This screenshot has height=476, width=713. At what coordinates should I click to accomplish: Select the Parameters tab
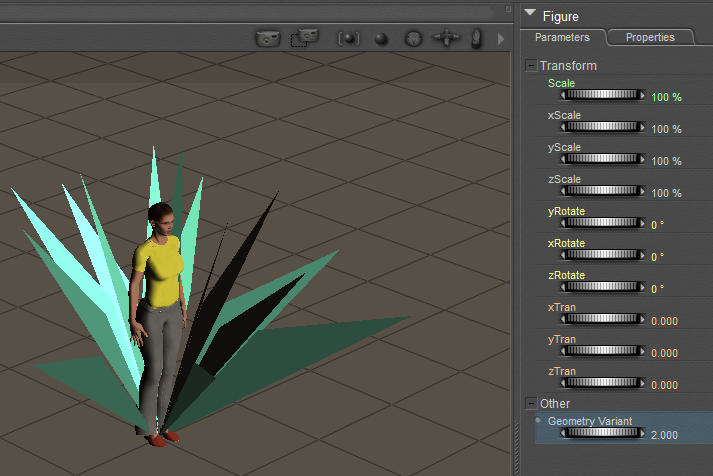point(562,37)
